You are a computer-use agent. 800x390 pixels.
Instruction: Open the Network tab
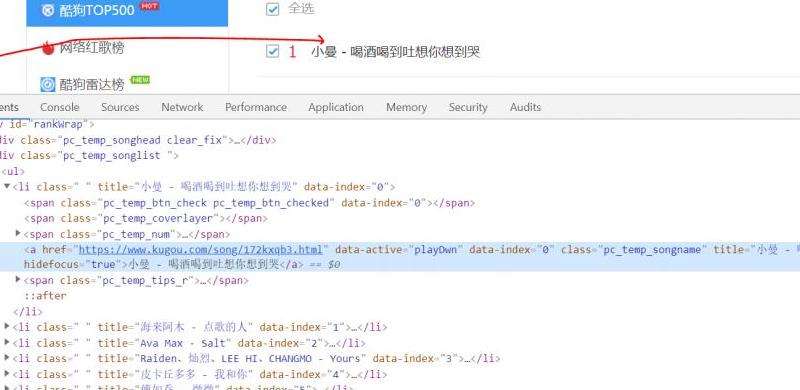point(182,107)
